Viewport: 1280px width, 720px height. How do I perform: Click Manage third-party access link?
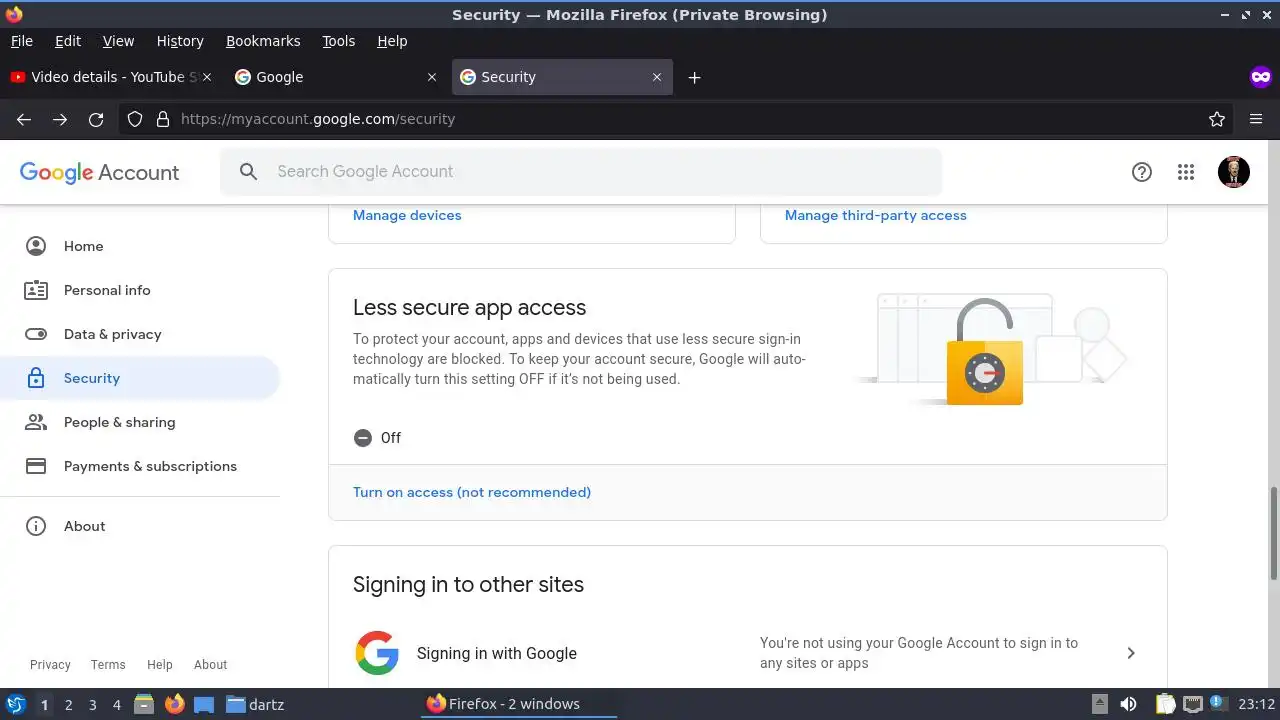(x=876, y=215)
